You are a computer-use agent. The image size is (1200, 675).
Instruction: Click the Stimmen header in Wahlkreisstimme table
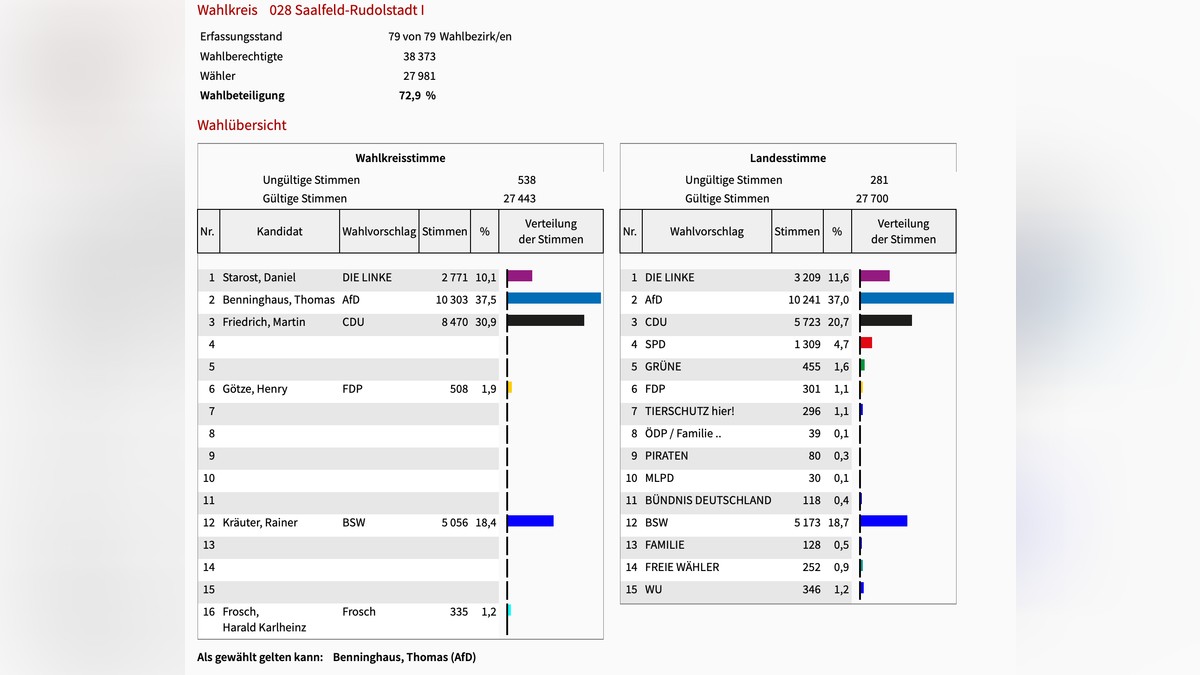444,231
